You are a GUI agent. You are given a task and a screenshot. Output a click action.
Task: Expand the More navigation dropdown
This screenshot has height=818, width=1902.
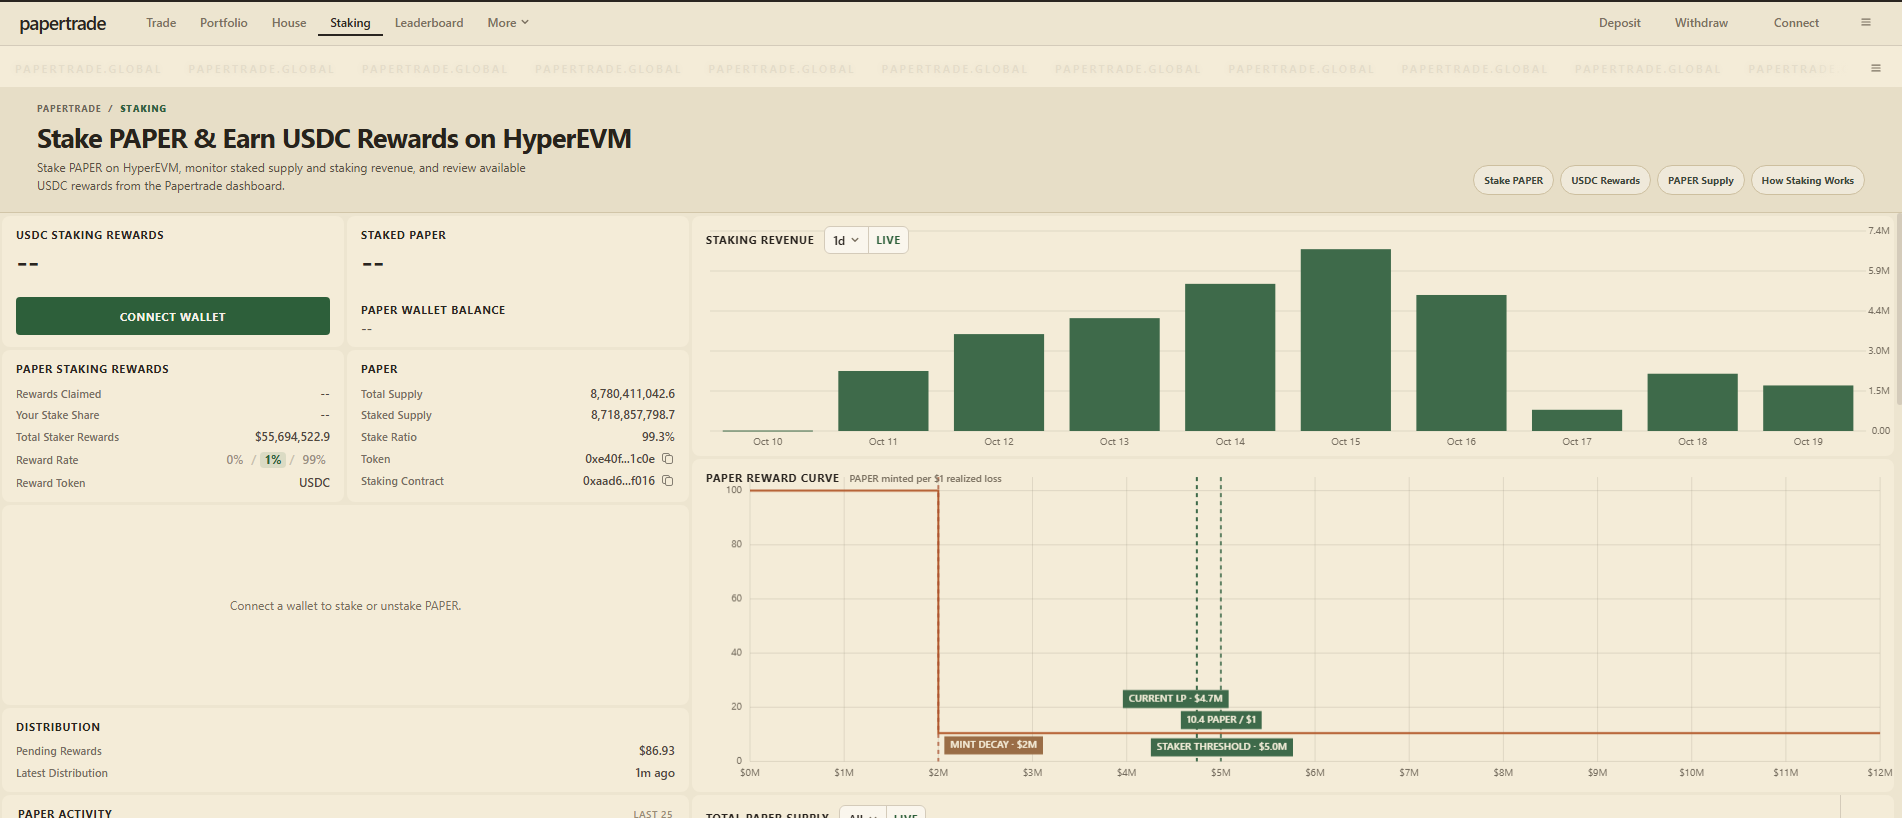[x=508, y=23]
